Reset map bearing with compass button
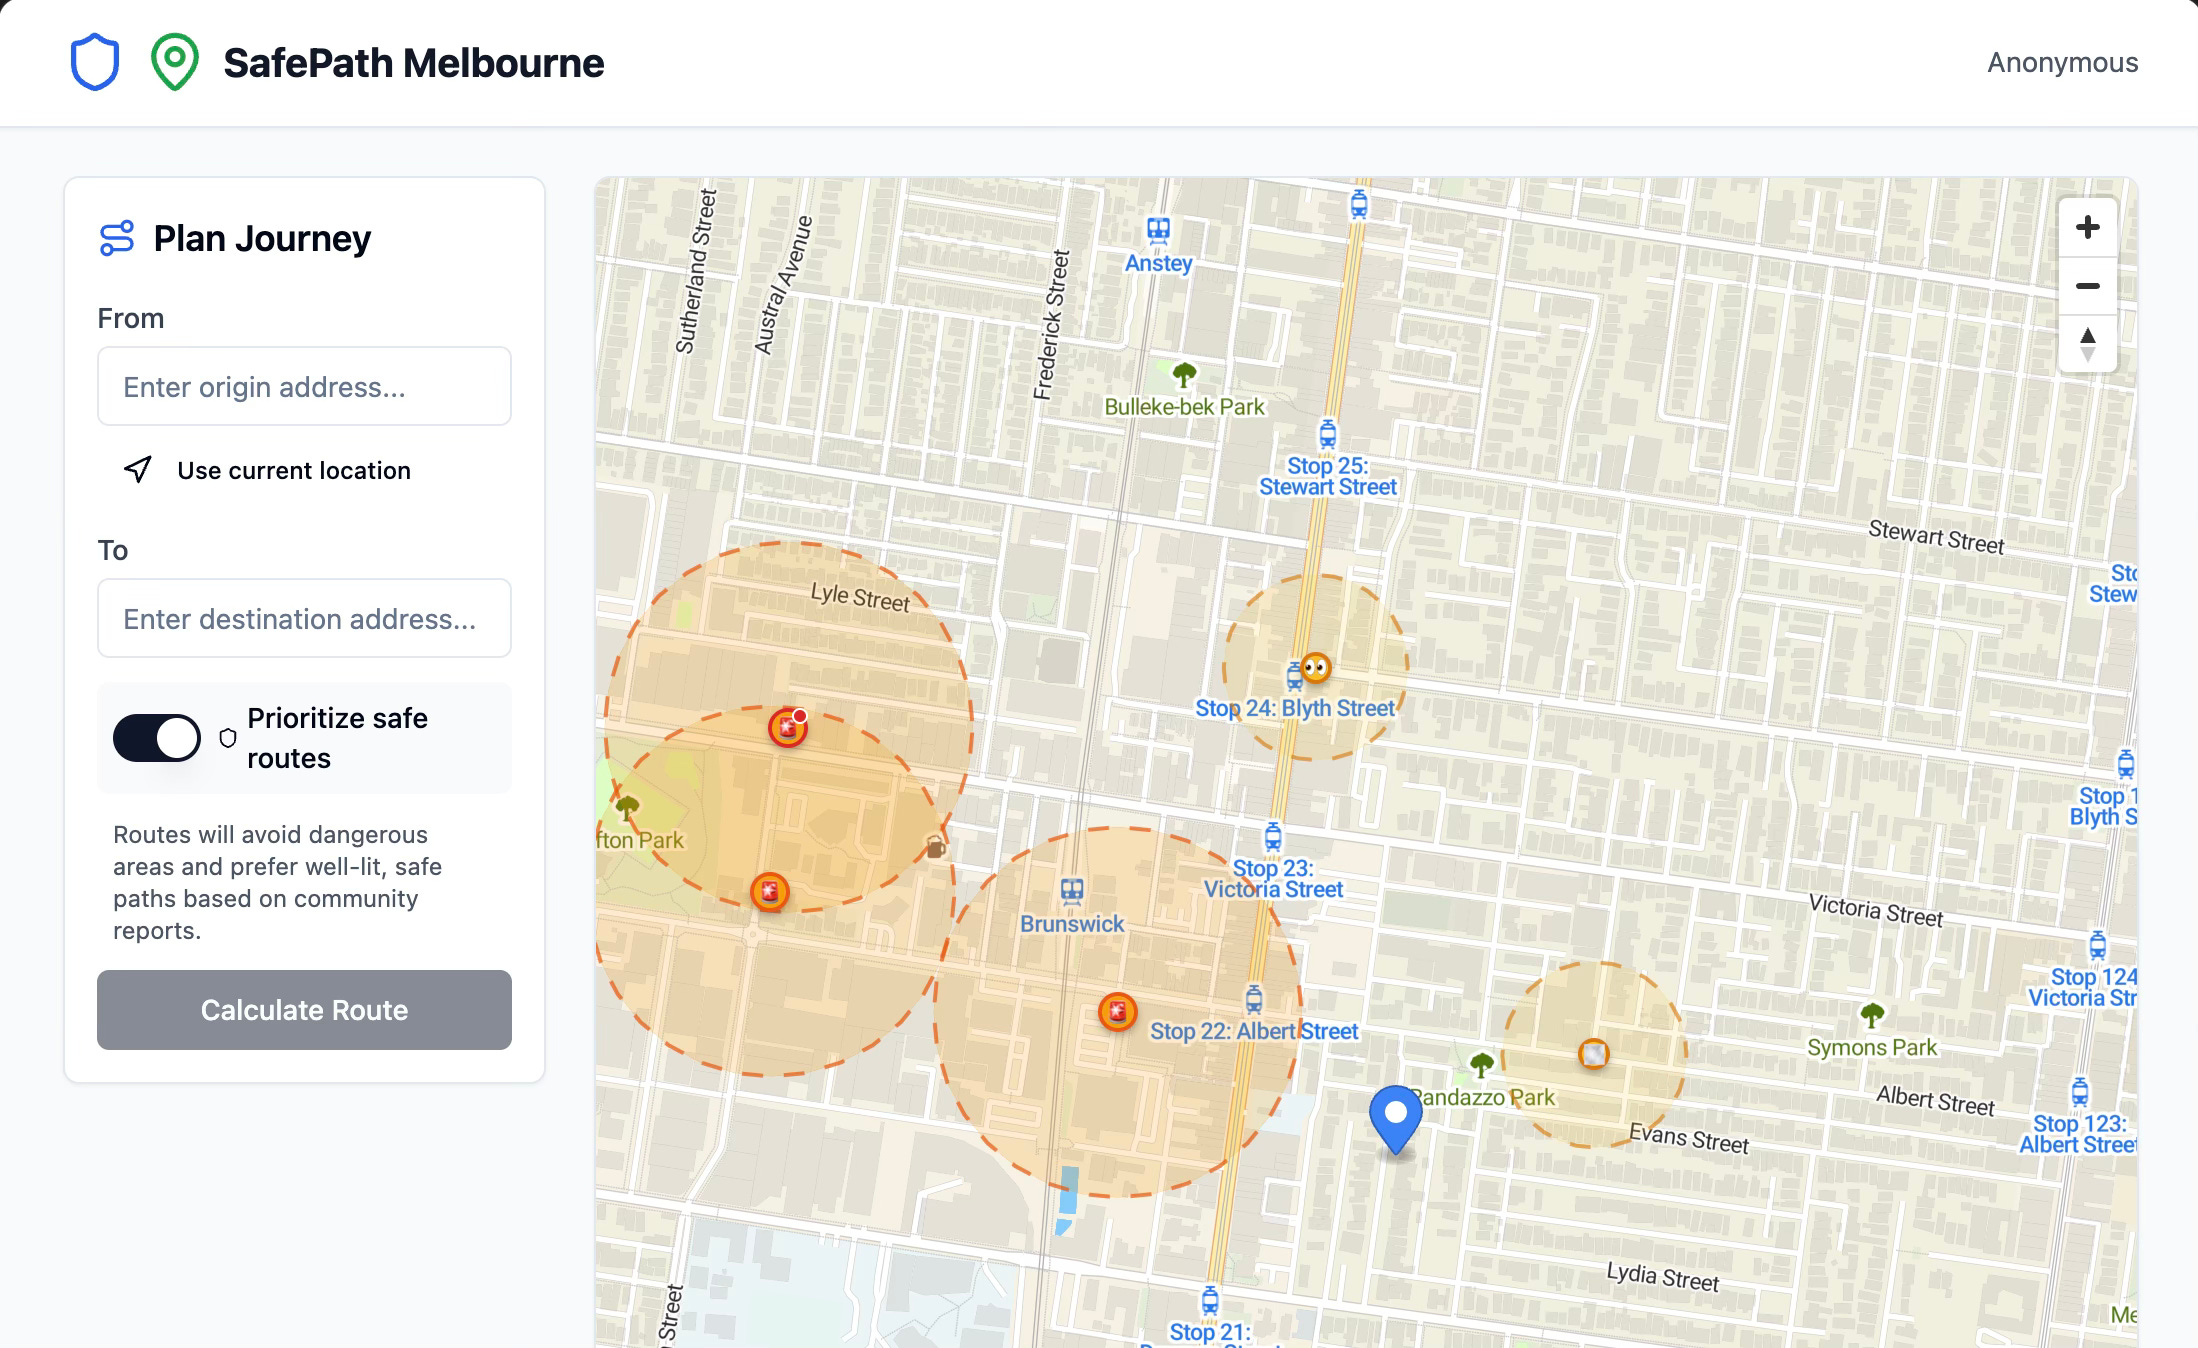This screenshot has width=2198, height=1348. [2087, 344]
